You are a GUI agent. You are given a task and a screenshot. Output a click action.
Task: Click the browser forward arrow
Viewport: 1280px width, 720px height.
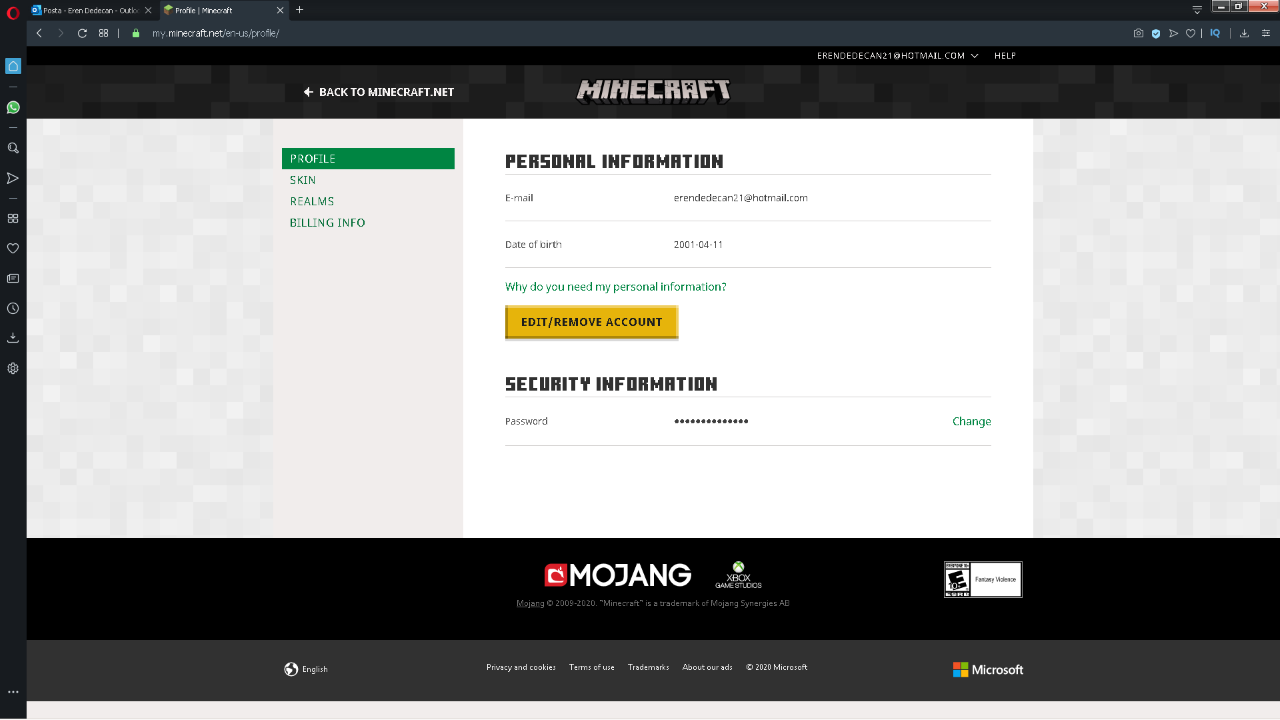(x=60, y=33)
